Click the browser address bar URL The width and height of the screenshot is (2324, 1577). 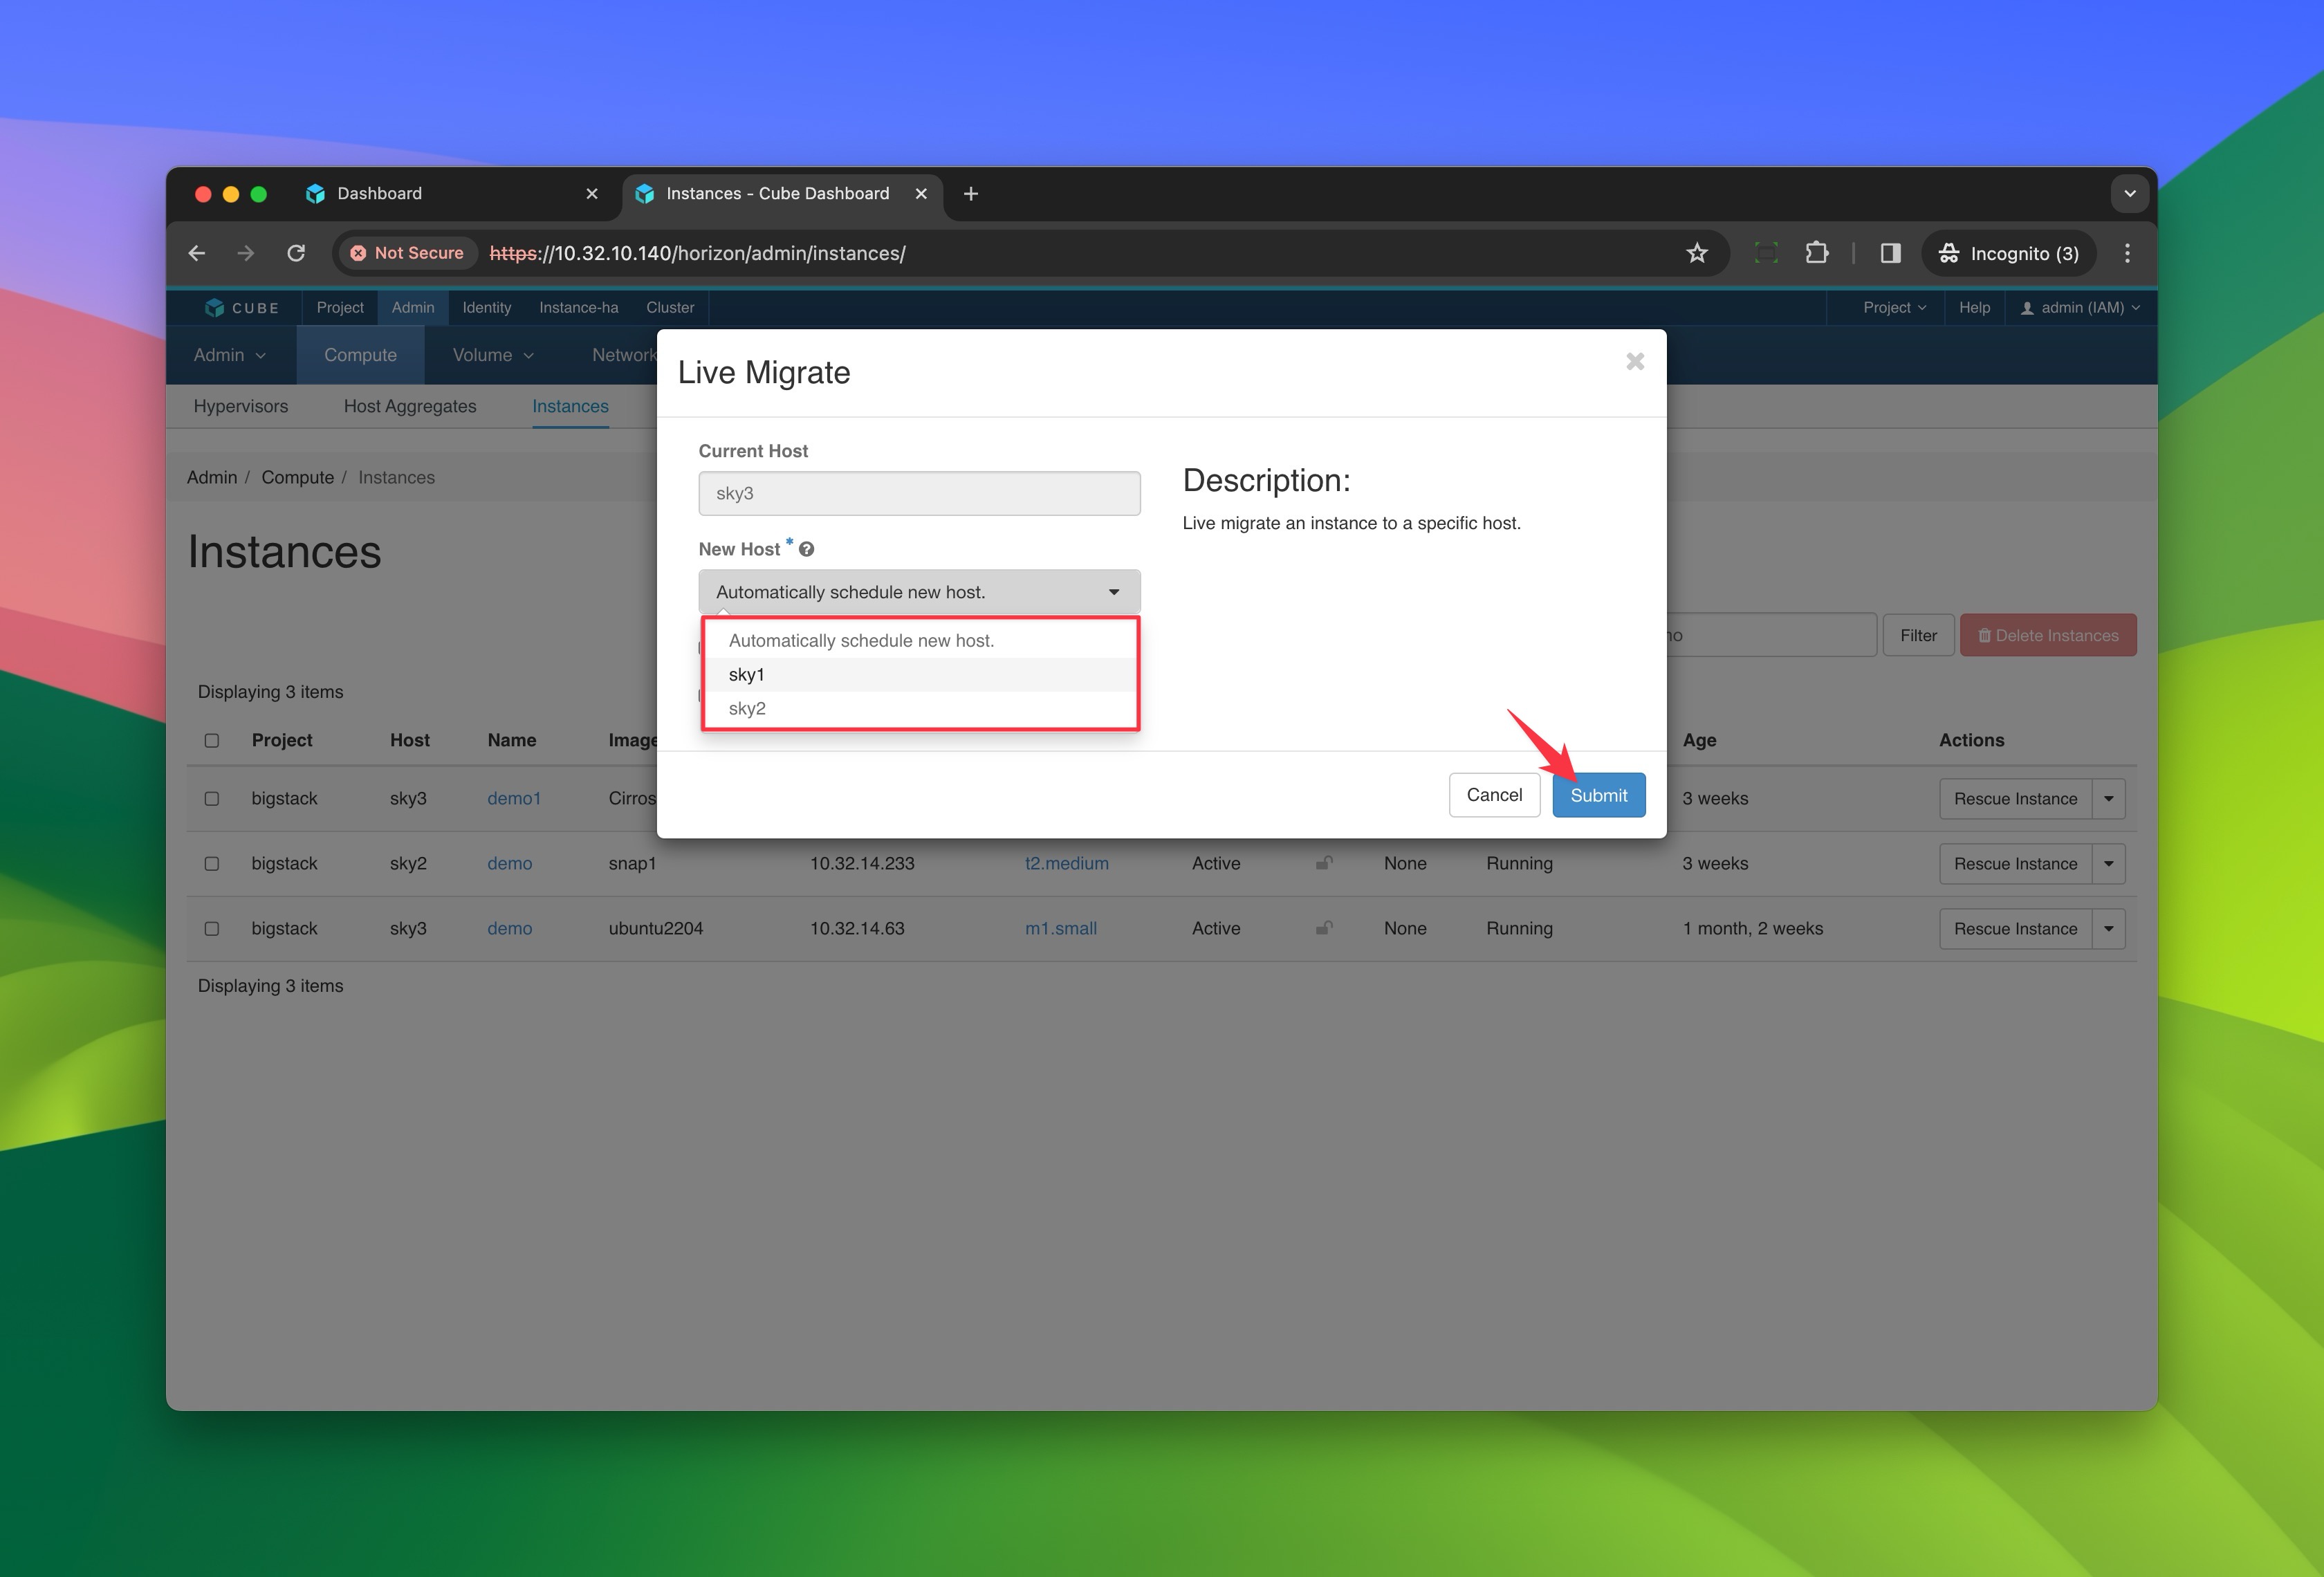click(697, 253)
